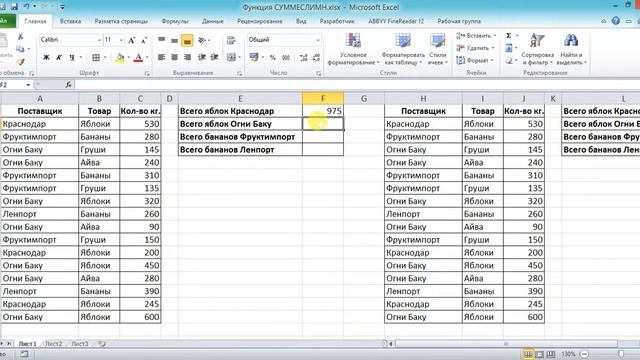Decrease font size with the small A icon
Viewport: 640px width, 360px height.
[x=144, y=40]
